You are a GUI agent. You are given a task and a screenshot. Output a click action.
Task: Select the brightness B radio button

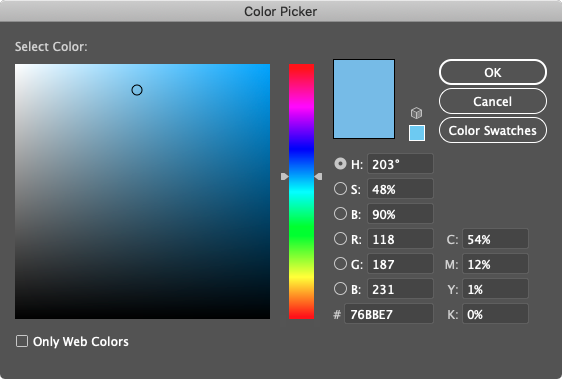tap(340, 214)
